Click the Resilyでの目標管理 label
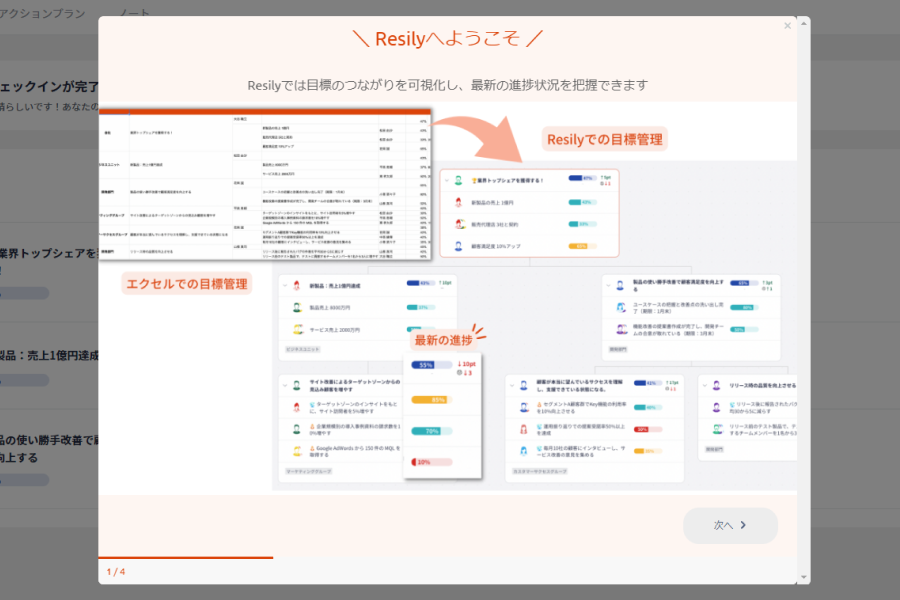900x600 pixels. click(x=604, y=139)
